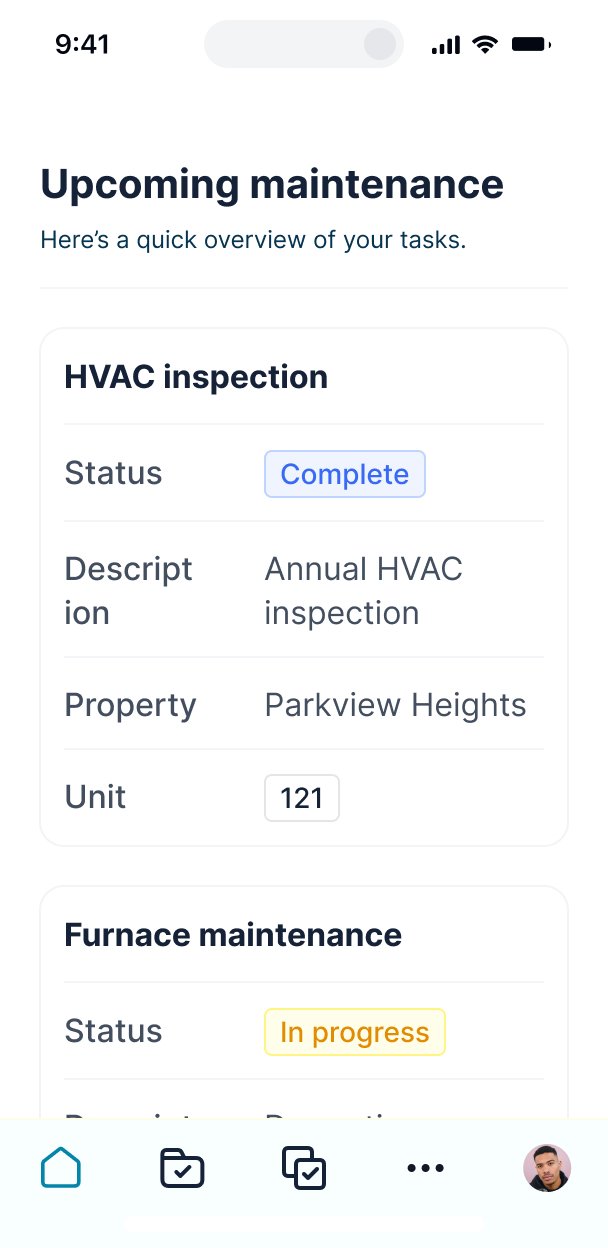Tap the cellular signal bars in status bar
The height and width of the screenshot is (1248, 608).
445,44
